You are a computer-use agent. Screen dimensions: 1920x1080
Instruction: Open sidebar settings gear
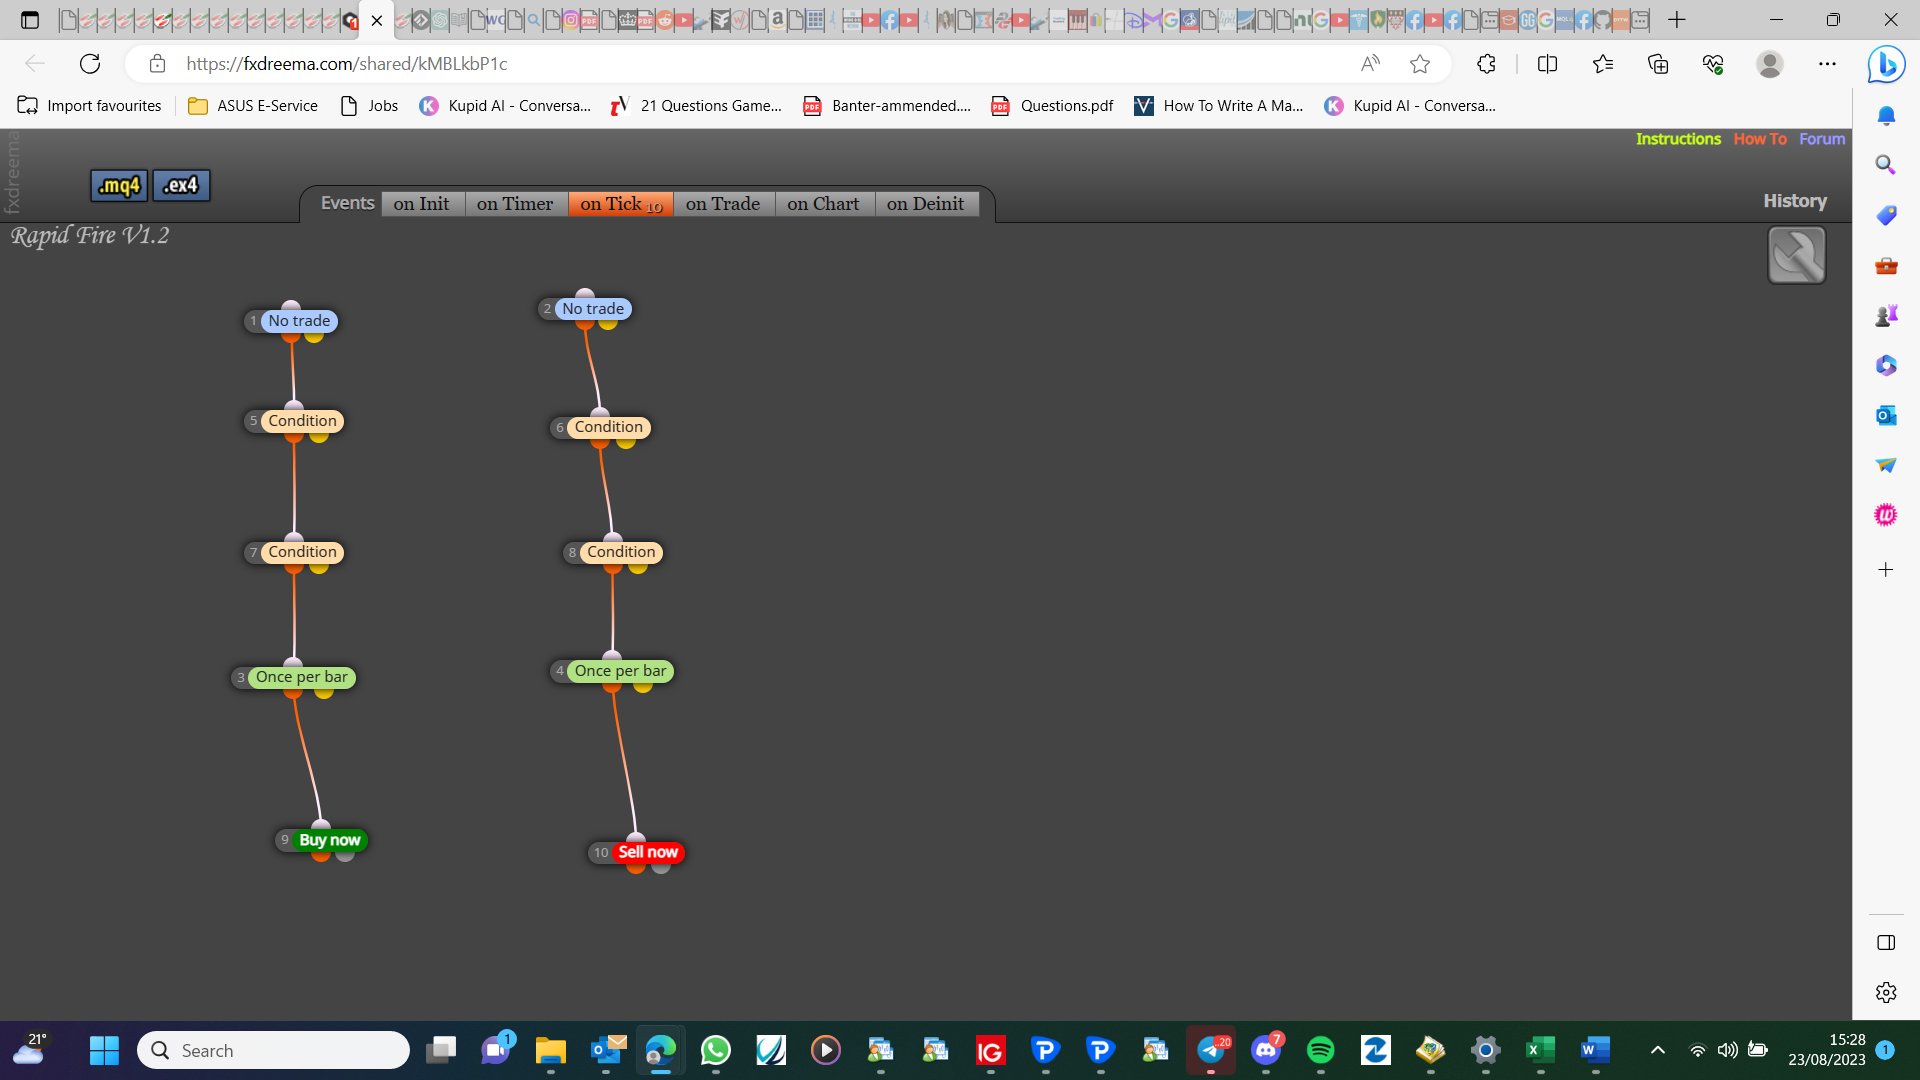click(1886, 992)
